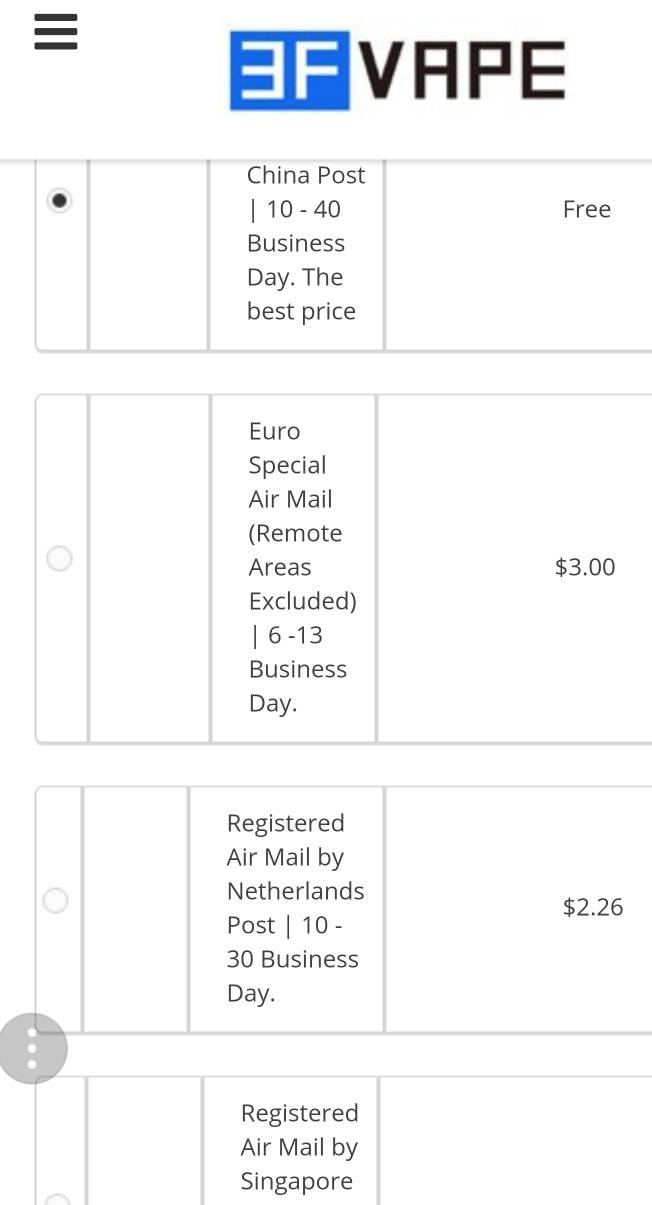
Task: Select Netherlands Post registered mail radio
Action: coord(56,901)
